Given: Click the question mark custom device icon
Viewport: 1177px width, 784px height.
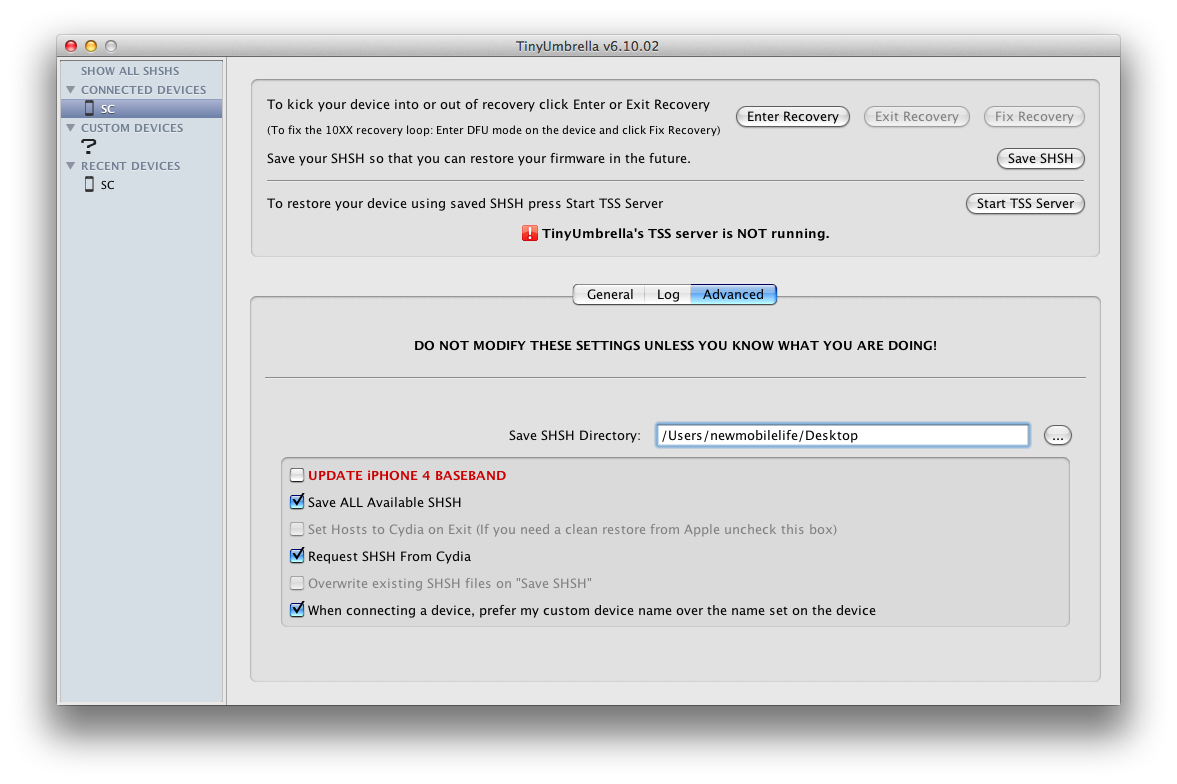Looking at the screenshot, I should (x=89, y=146).
